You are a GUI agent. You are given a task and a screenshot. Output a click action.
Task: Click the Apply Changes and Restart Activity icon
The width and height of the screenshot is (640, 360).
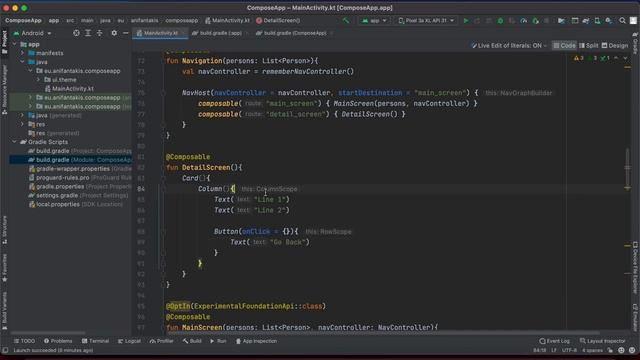(477, 20)
